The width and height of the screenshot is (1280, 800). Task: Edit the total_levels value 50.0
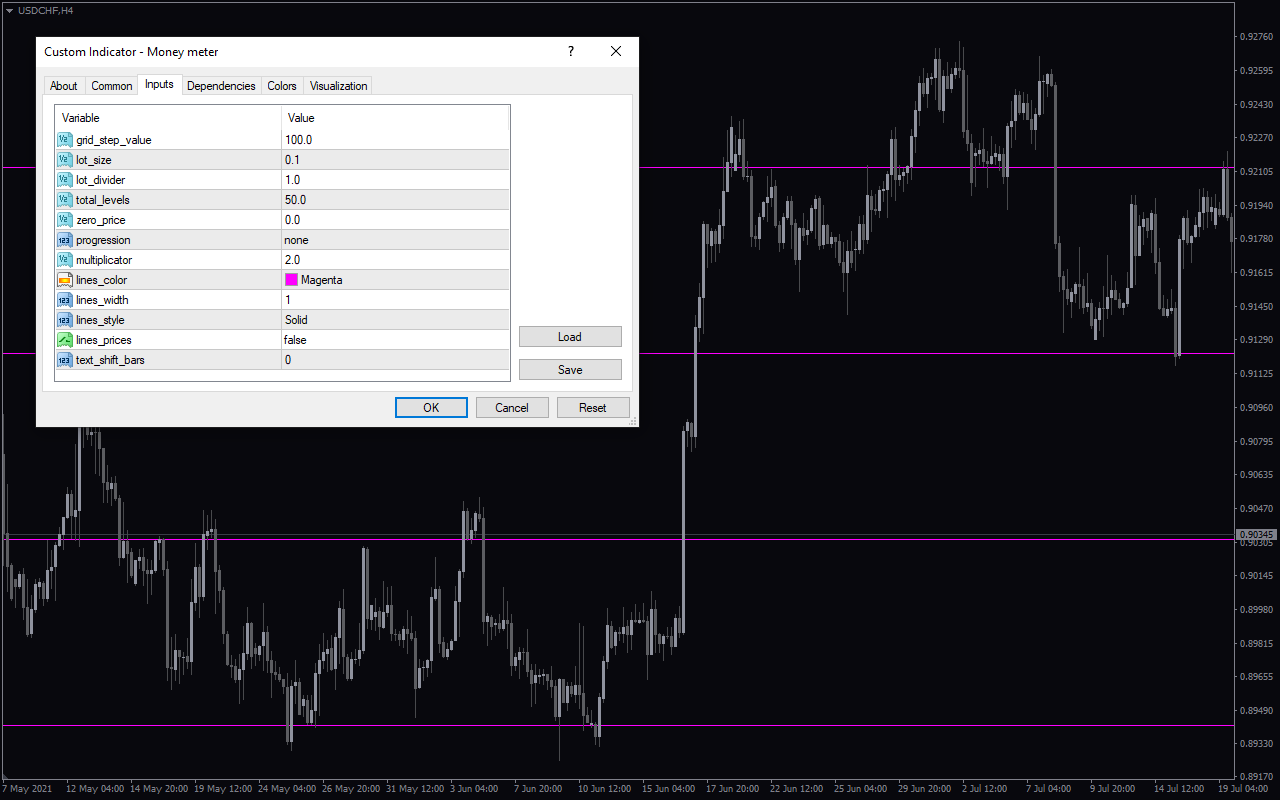point(395,200)
